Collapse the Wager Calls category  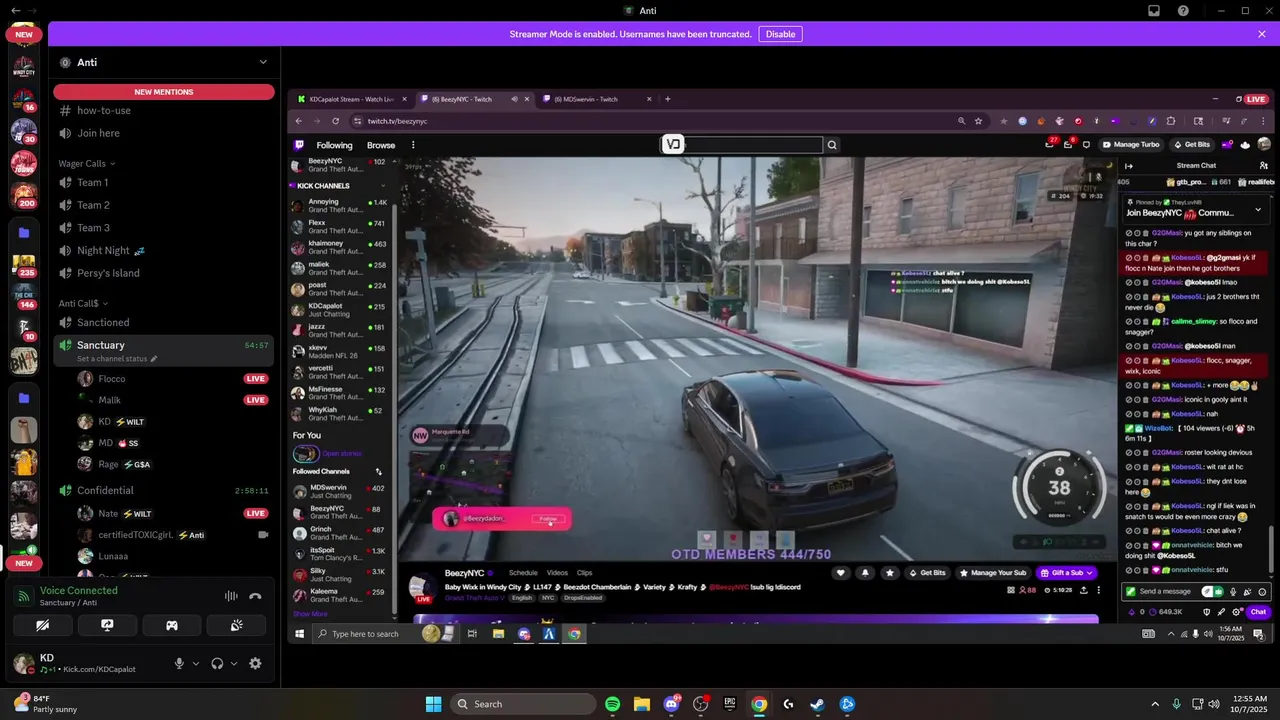pos(86,163)
